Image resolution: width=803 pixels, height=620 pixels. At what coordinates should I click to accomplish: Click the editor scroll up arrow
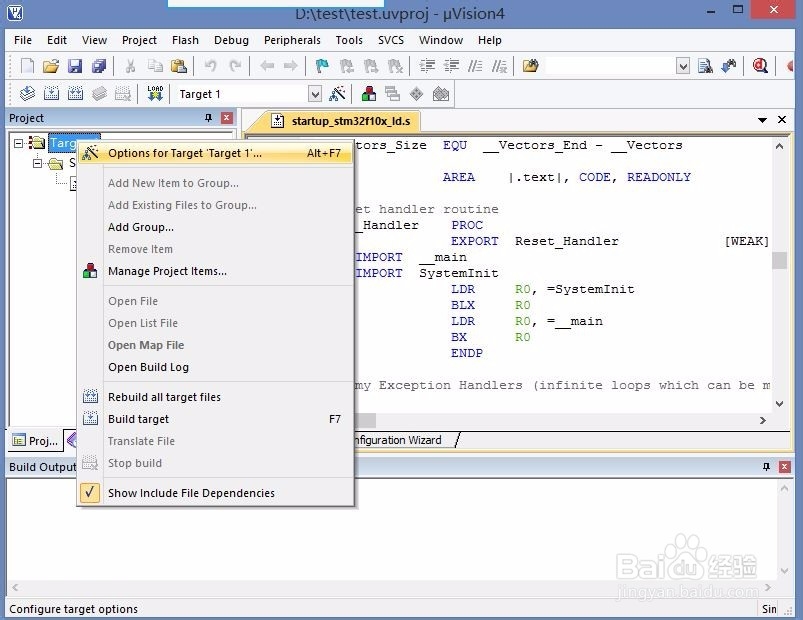tap(779, 146)
